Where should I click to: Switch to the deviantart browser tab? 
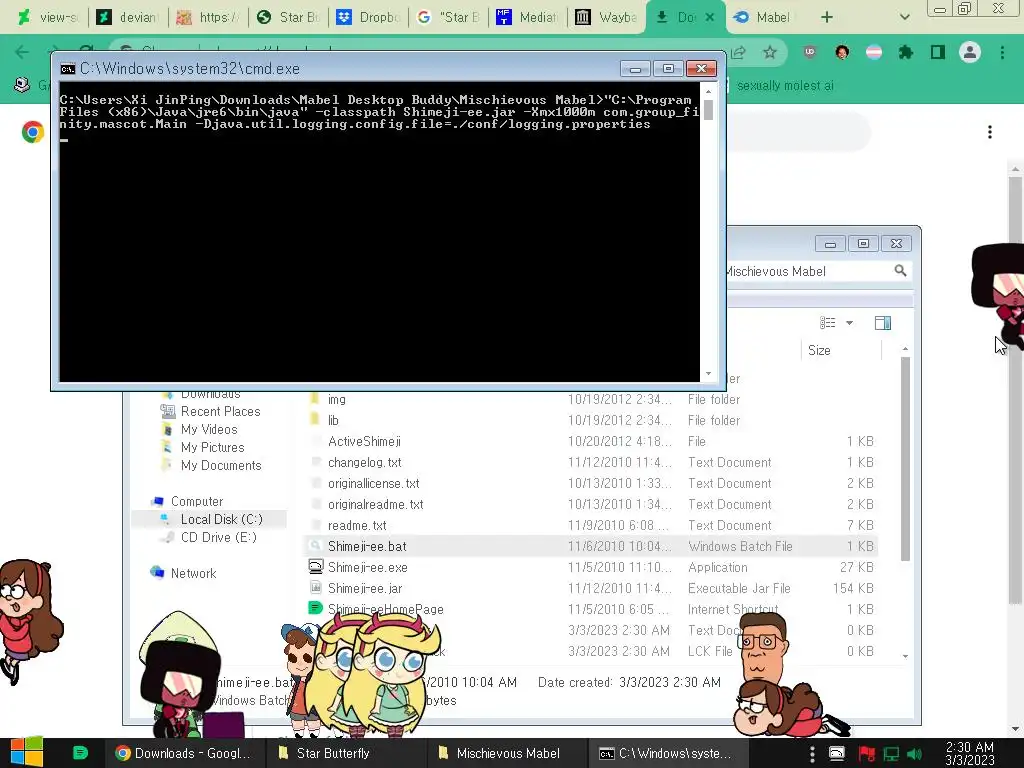point(128,17)
